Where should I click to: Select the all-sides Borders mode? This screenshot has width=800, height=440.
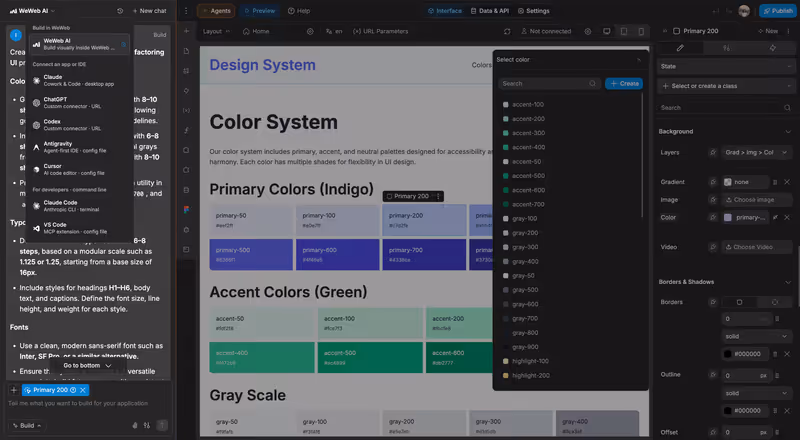pos(739,302)
